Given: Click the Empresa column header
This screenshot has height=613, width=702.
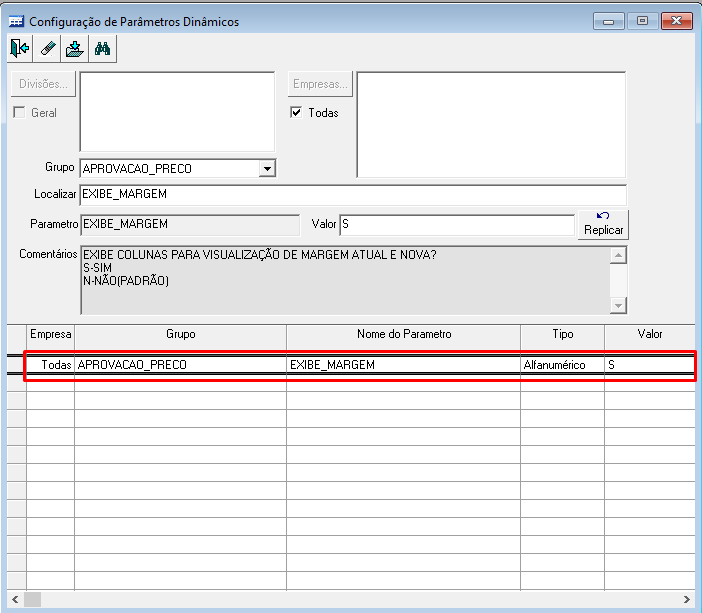Looking at the screenshot, I should 51,334.
